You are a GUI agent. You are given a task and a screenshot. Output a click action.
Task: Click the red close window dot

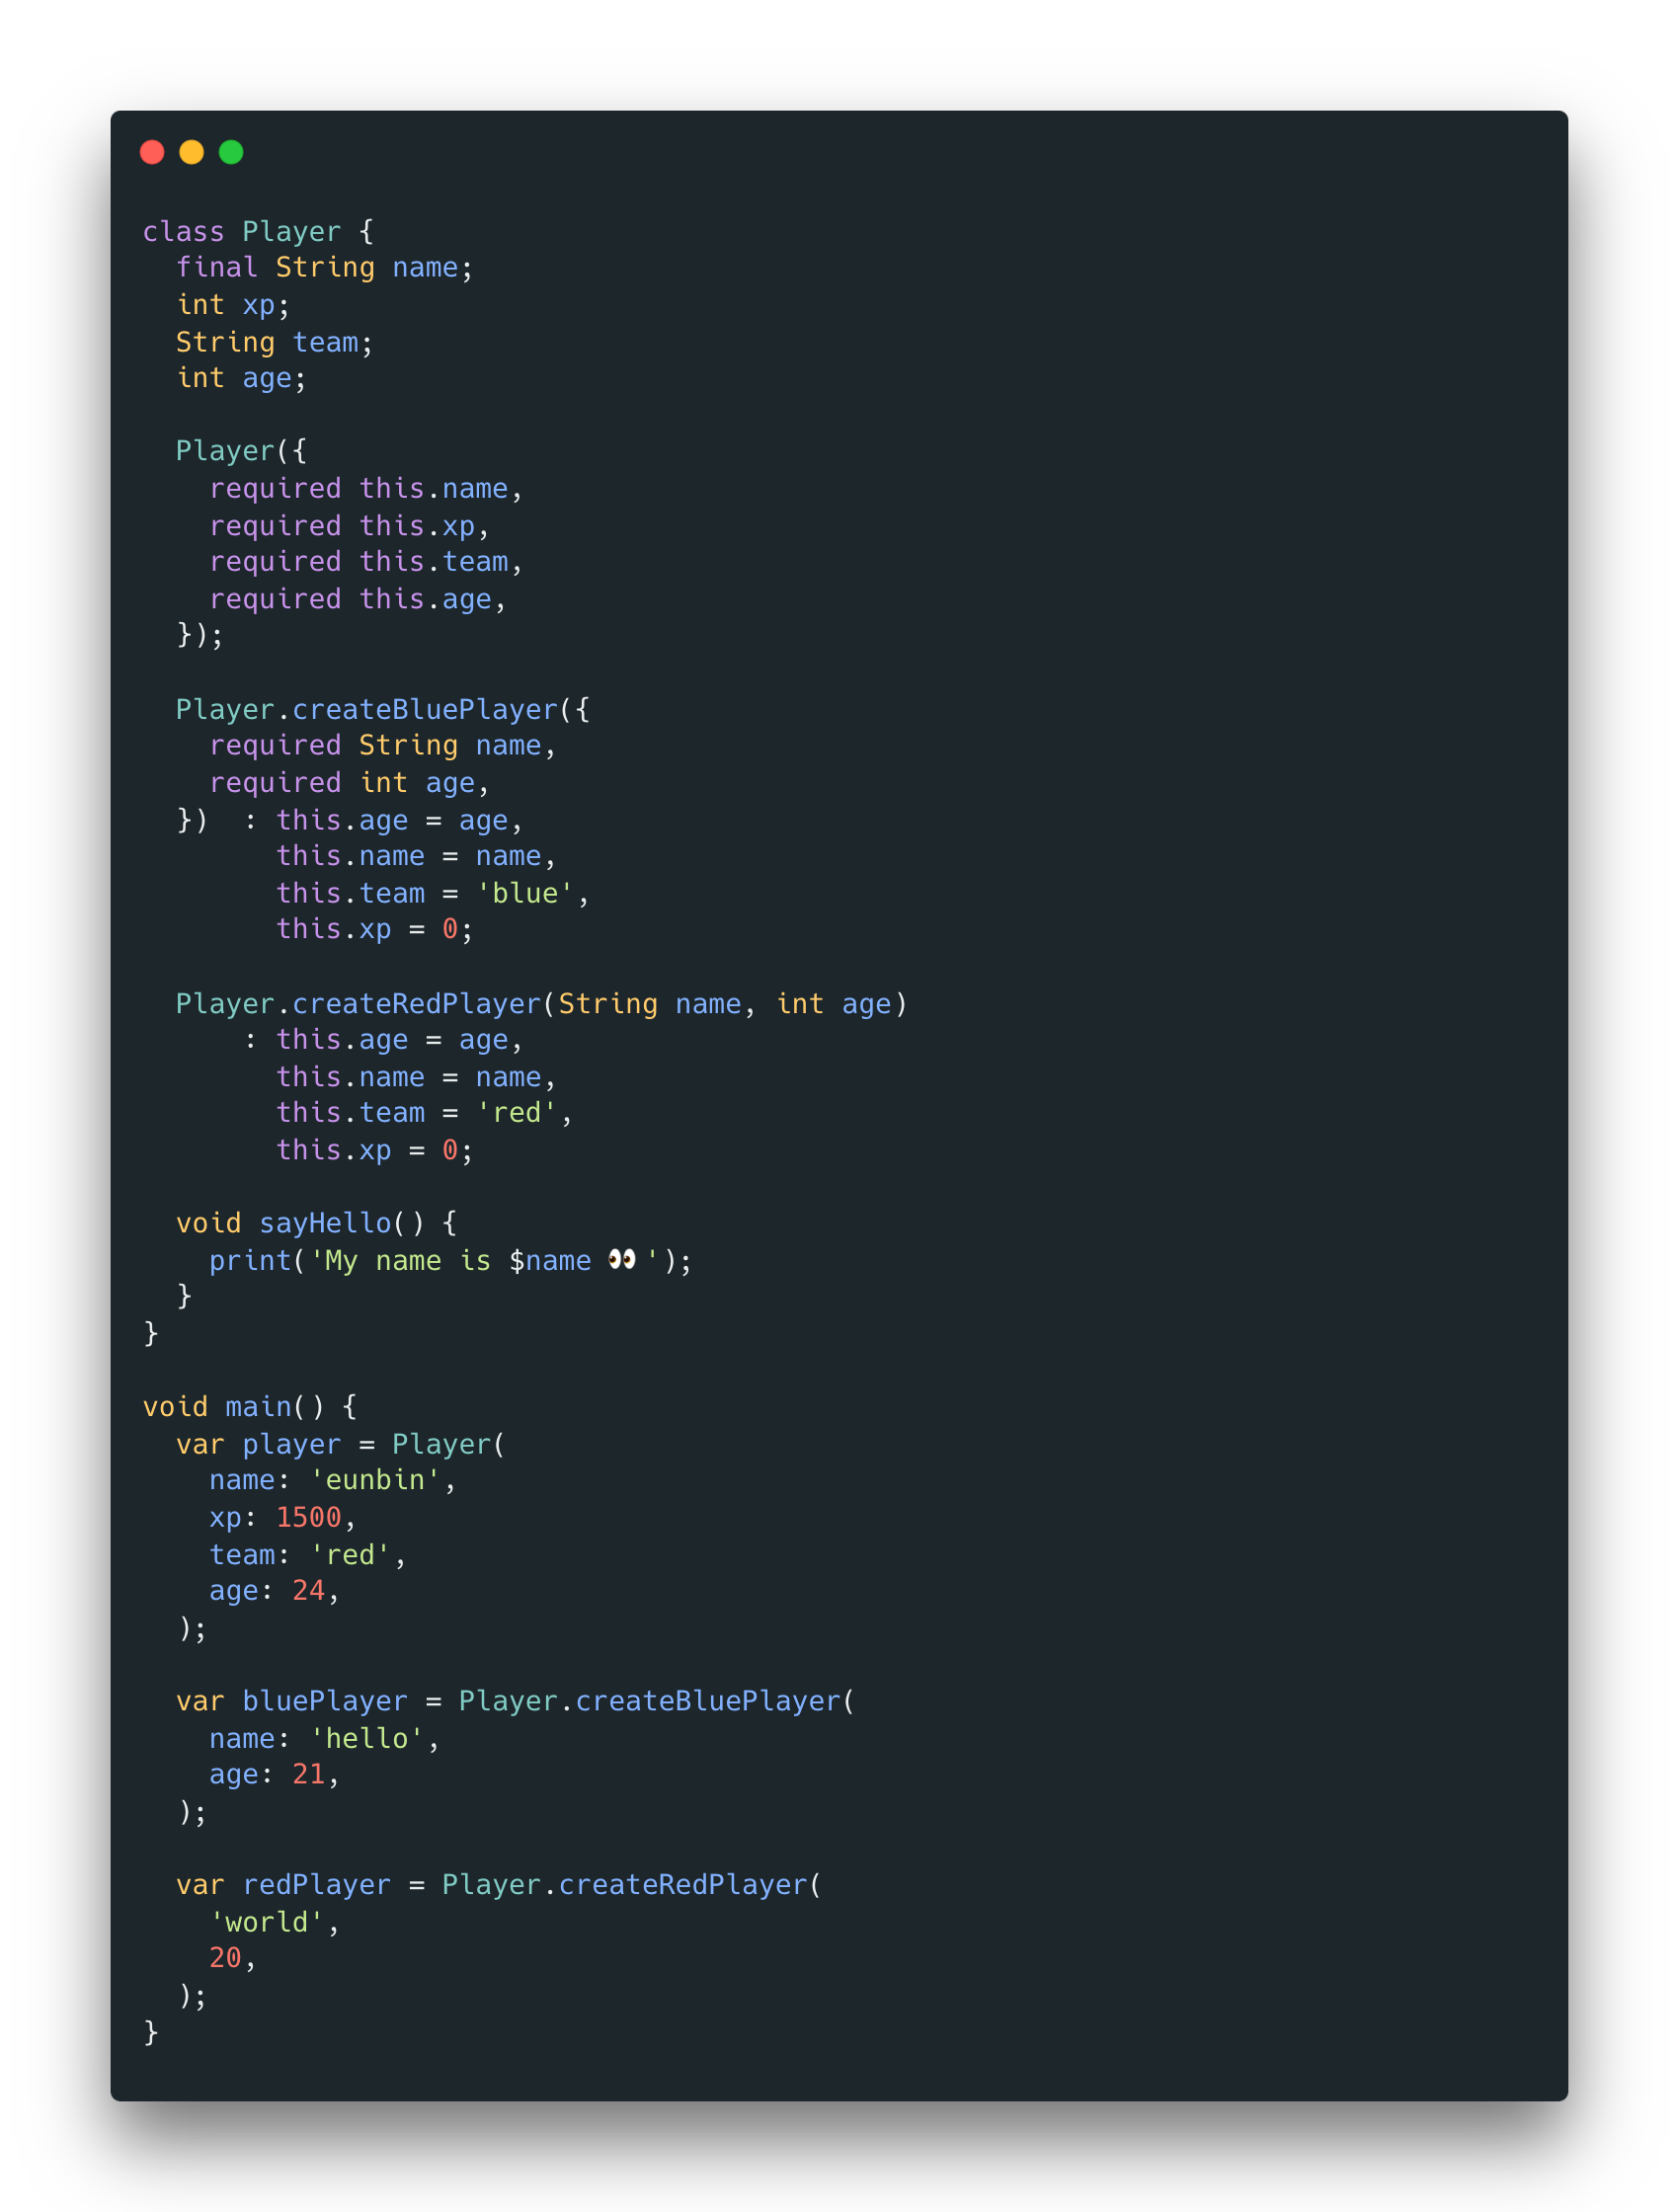152,152
